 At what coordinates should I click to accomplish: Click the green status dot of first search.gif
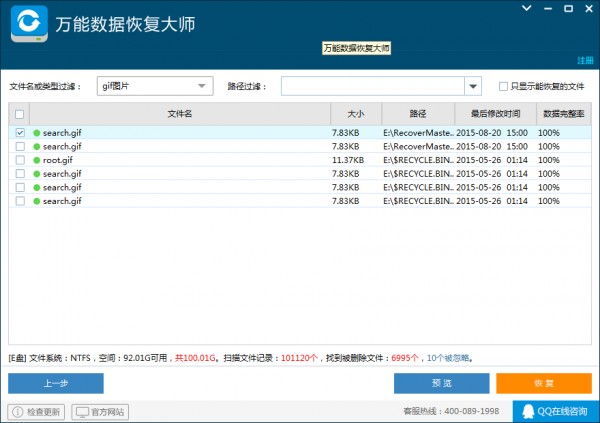[37, 133]
